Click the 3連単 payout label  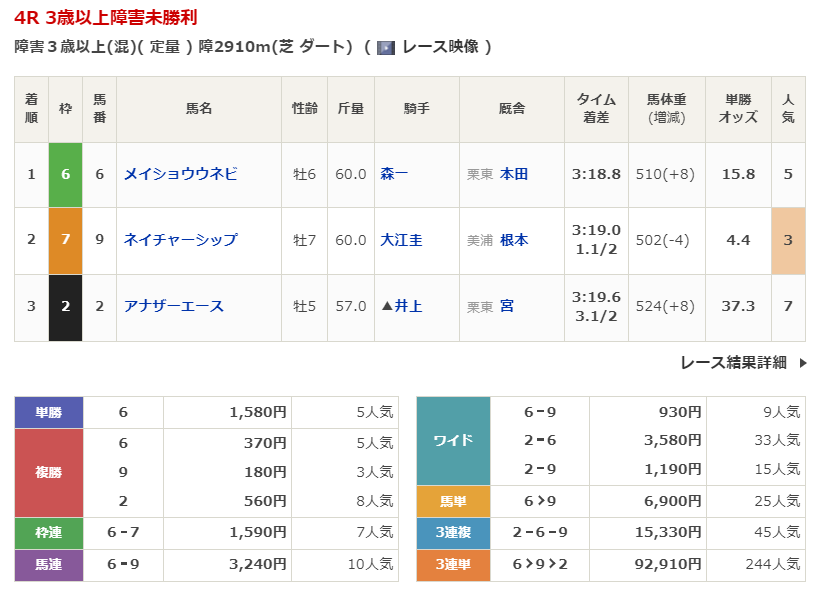(x=452, y=565)
